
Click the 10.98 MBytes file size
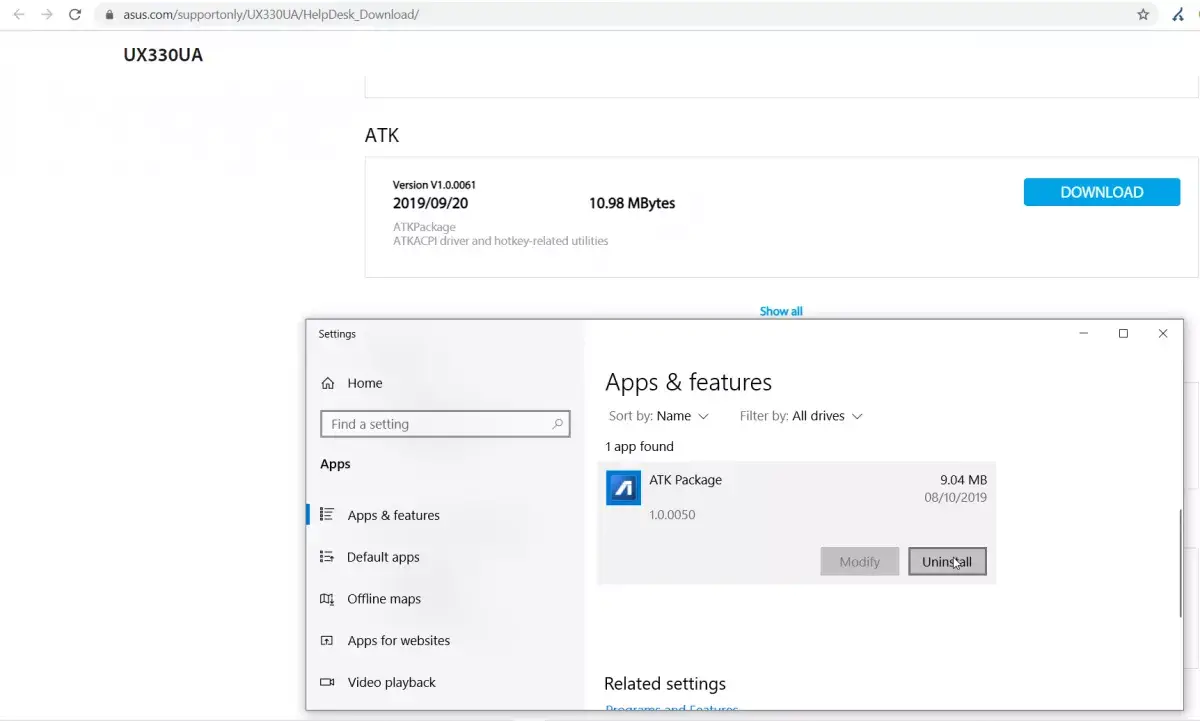pos(632,203)
